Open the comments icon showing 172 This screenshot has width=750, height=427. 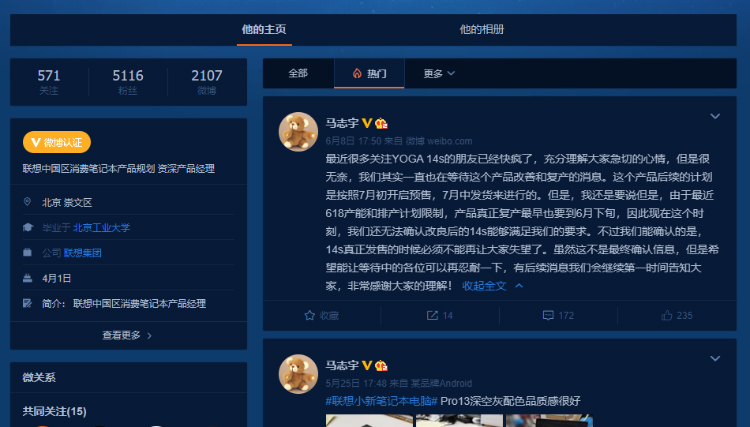pyautogui.click(x=558, y=316)
